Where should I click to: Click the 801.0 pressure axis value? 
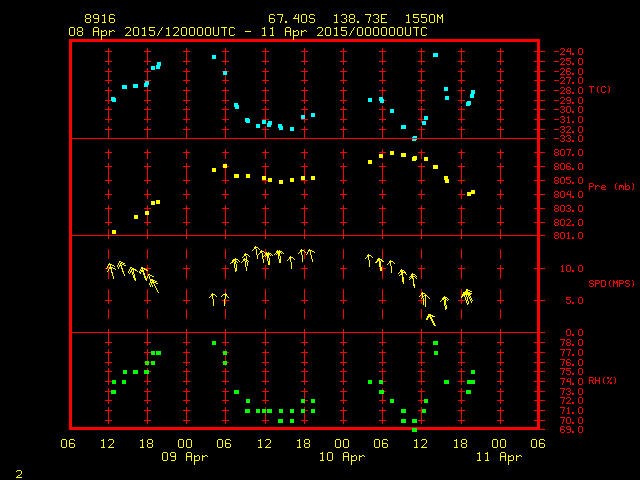click(568, 236)
